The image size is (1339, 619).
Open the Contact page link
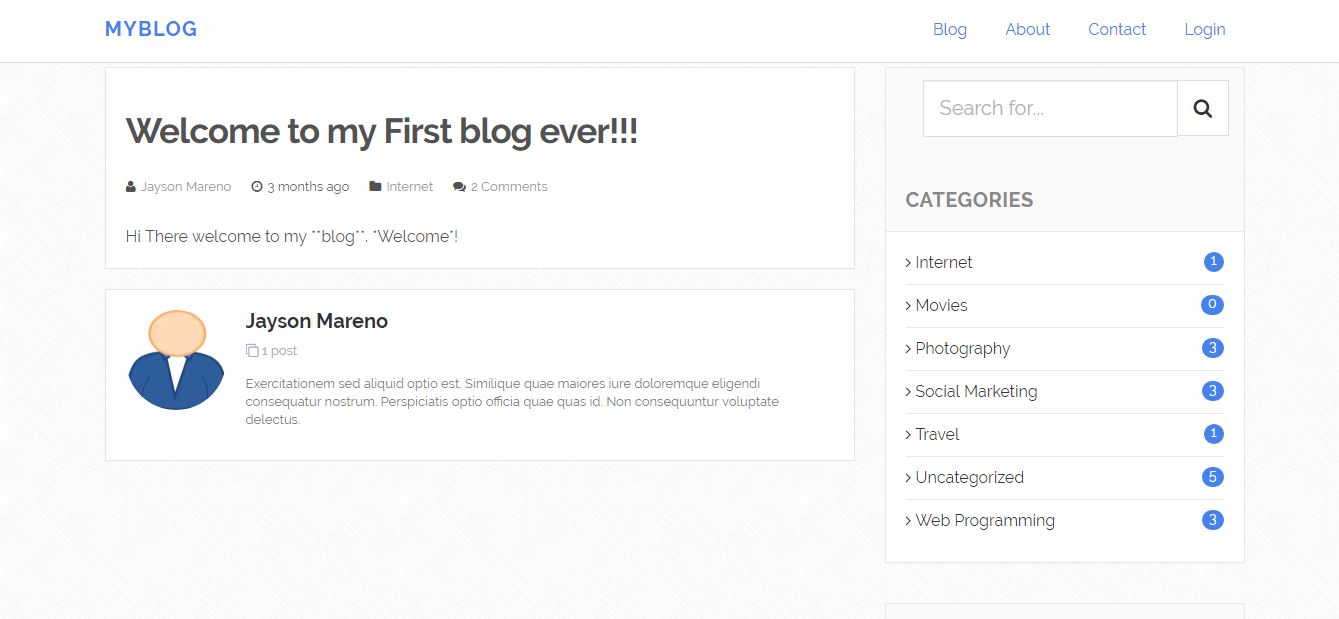[x=1116, y=30]
